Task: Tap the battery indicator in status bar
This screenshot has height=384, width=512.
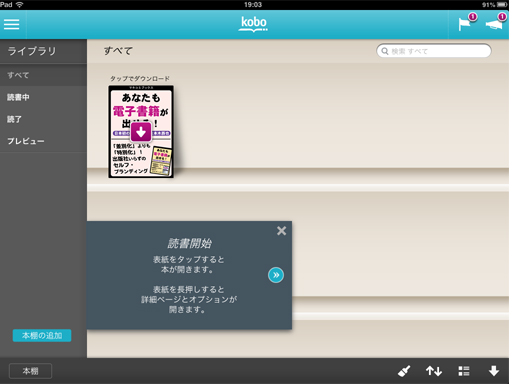Action: [x=502, y=5]
